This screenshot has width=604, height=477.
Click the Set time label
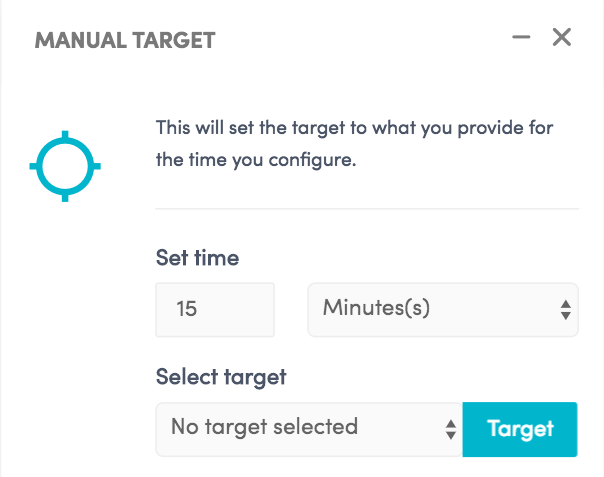point(197,257)
